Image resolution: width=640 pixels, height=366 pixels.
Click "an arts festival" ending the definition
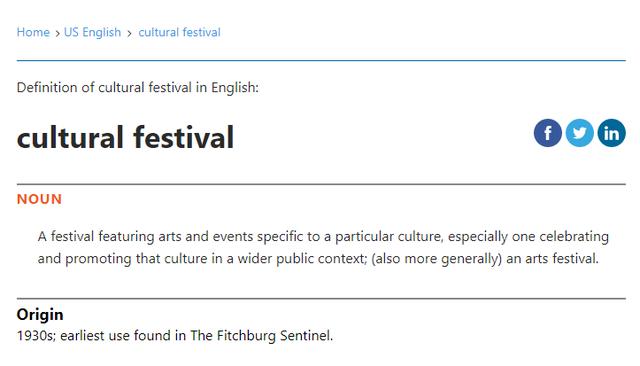552,258
